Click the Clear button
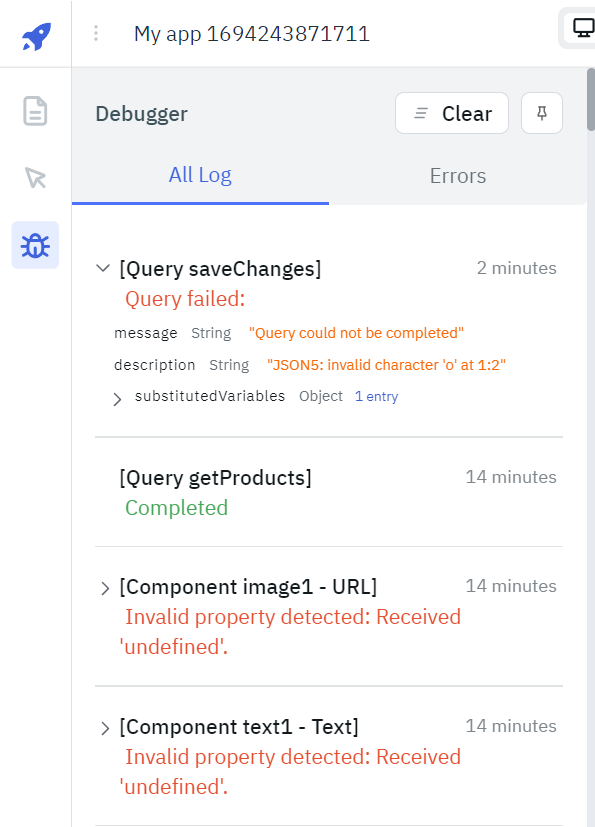 point(452,113)
